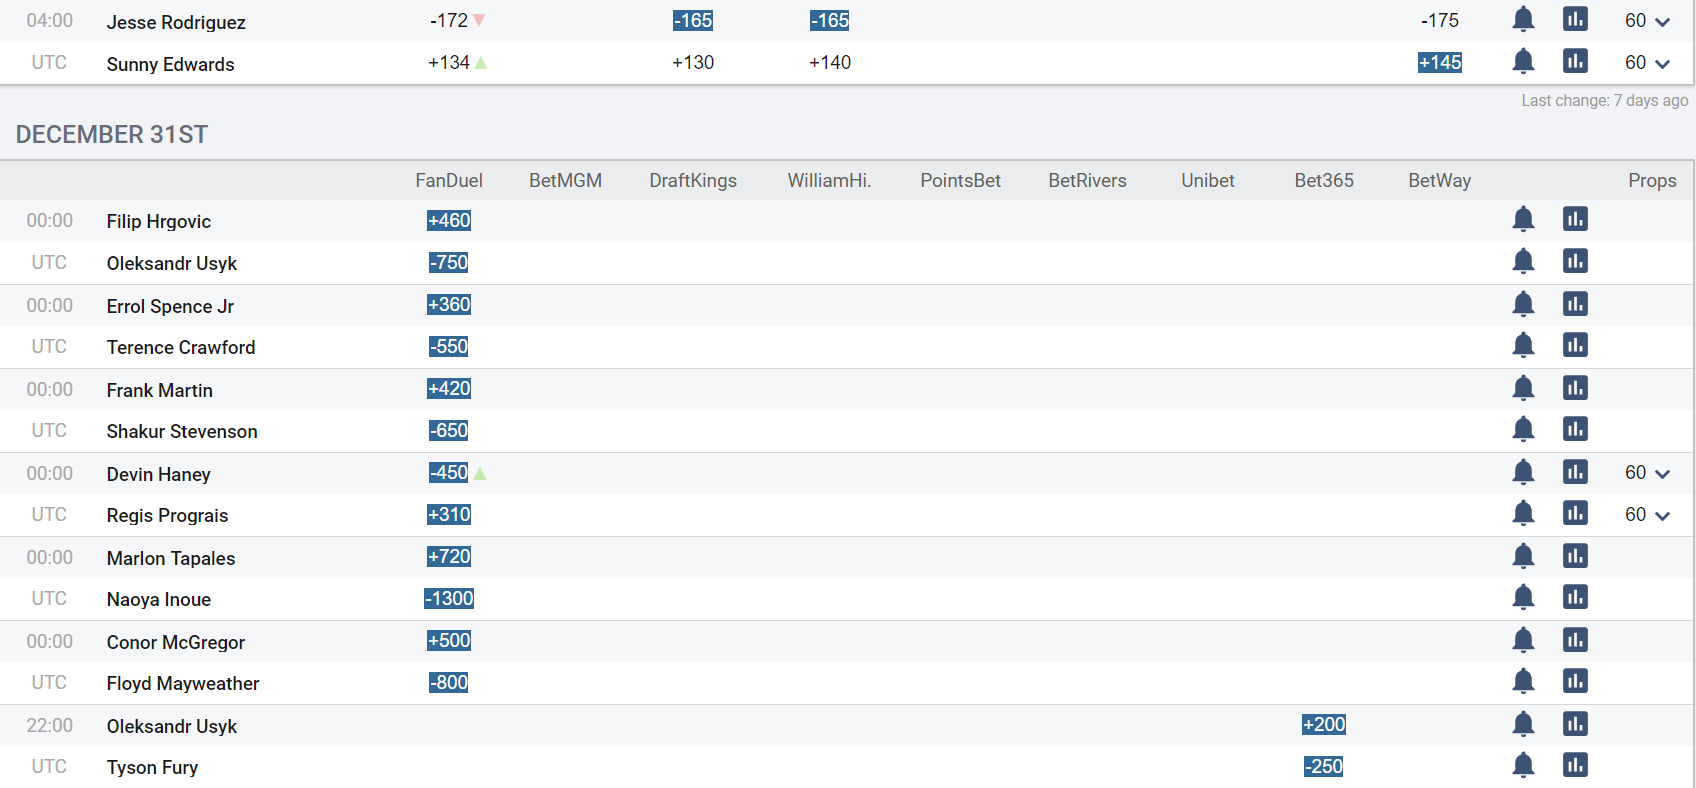1696x788 pixels.
Task: Open Tyson Fury fighter link
Action: 152,767
